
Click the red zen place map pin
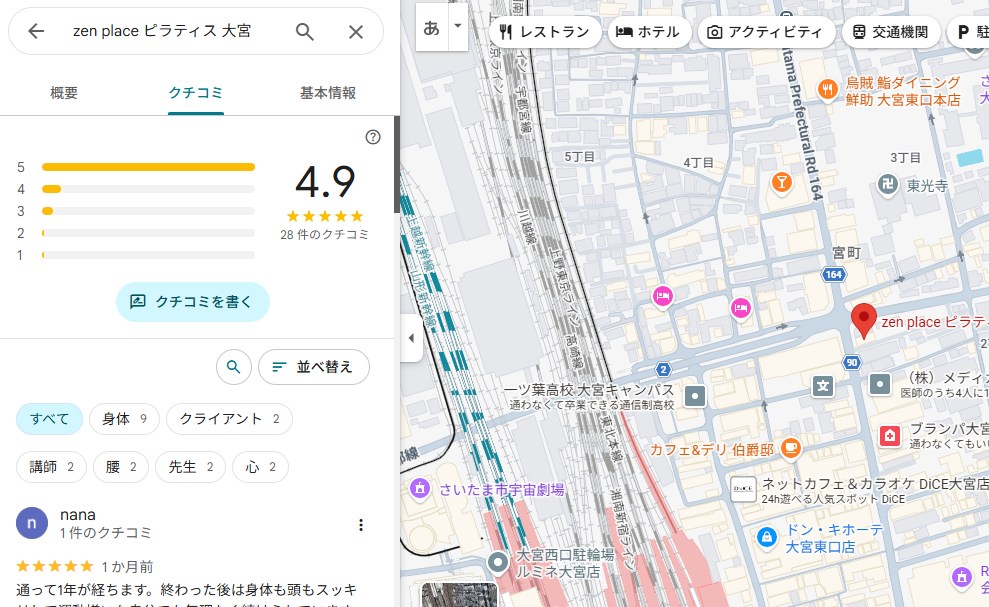(x=864, y=320)
